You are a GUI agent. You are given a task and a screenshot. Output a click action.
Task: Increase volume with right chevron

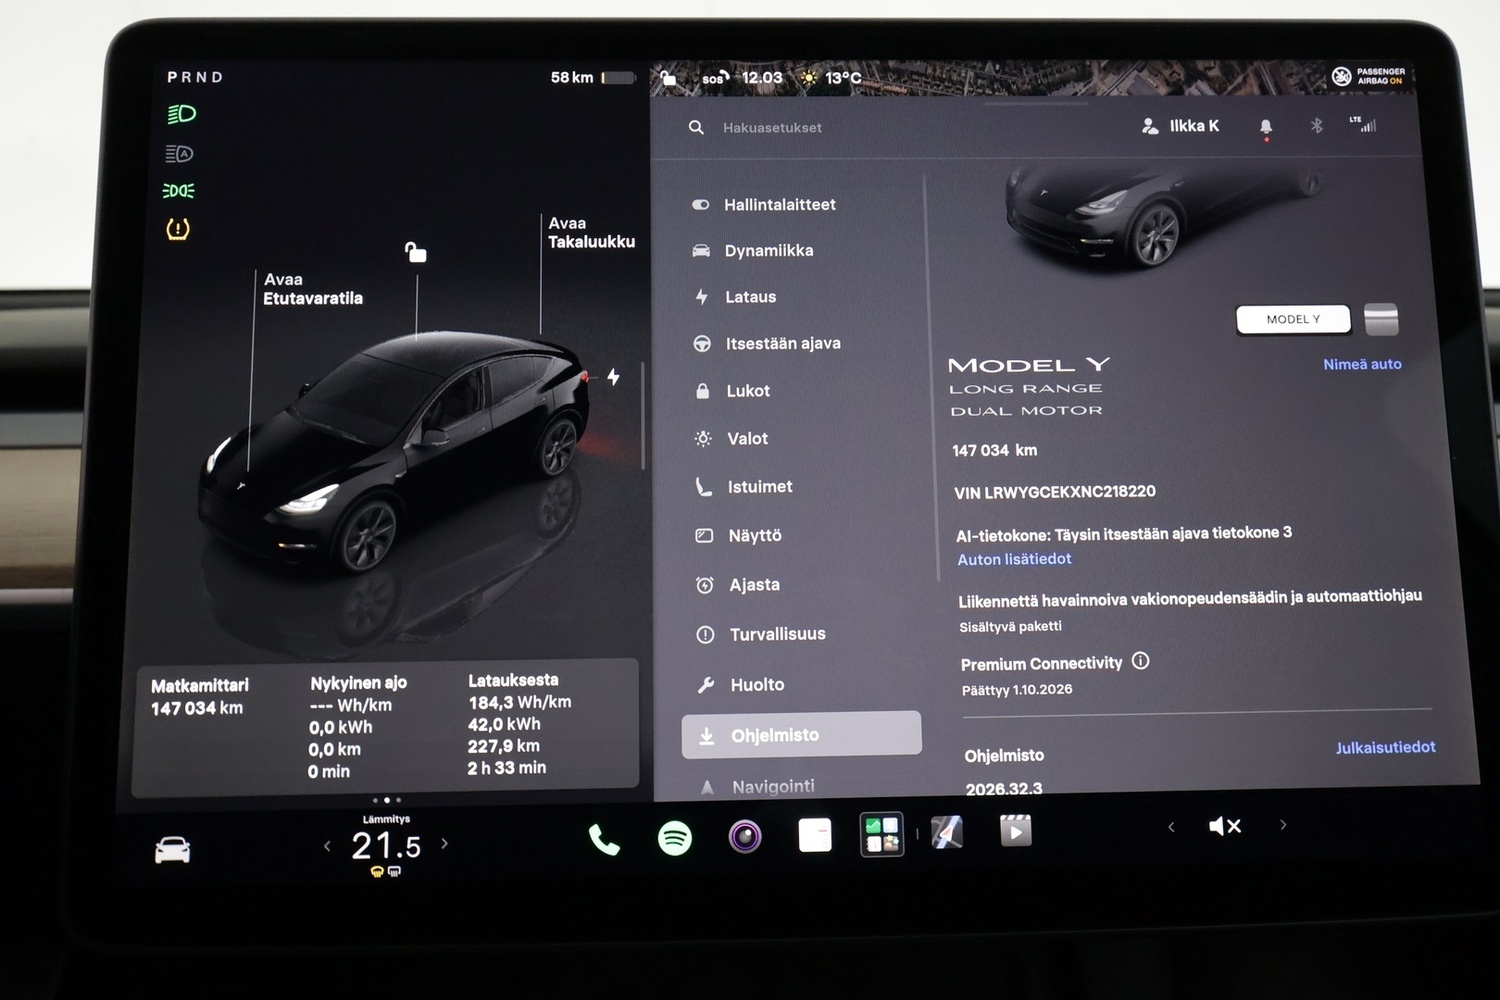tap(1283, 825)
